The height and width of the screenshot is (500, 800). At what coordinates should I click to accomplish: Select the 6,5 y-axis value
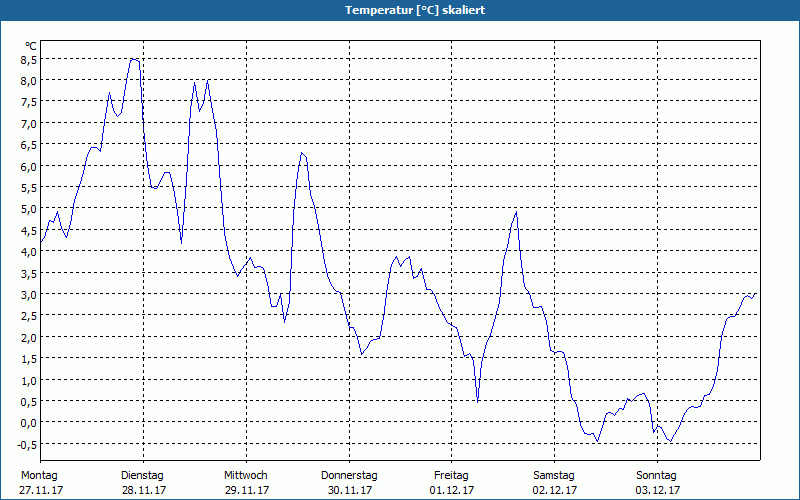(x=28, y=145)
